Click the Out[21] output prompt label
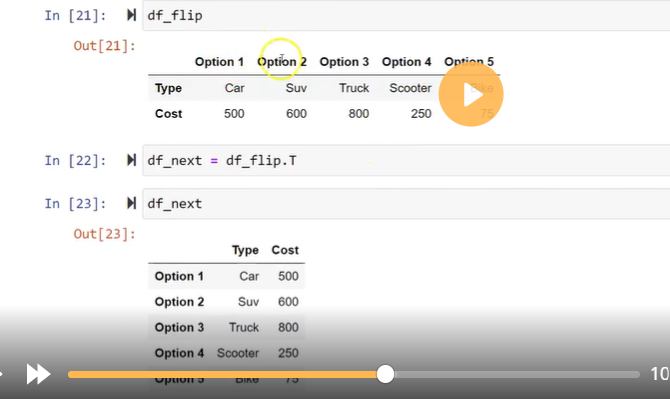Image resolution: width=670 pixels, height=399 pixels. [104, 46]
